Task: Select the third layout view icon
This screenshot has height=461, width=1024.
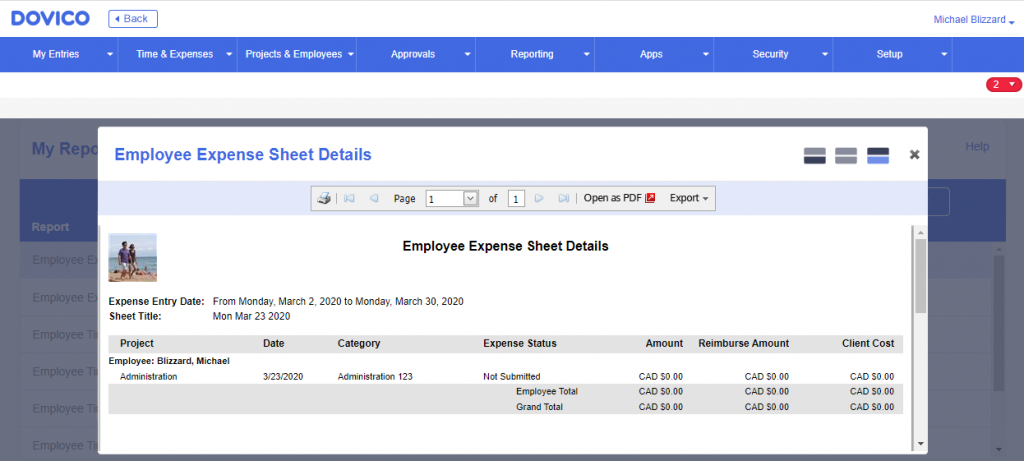Action: click(878, 155)
